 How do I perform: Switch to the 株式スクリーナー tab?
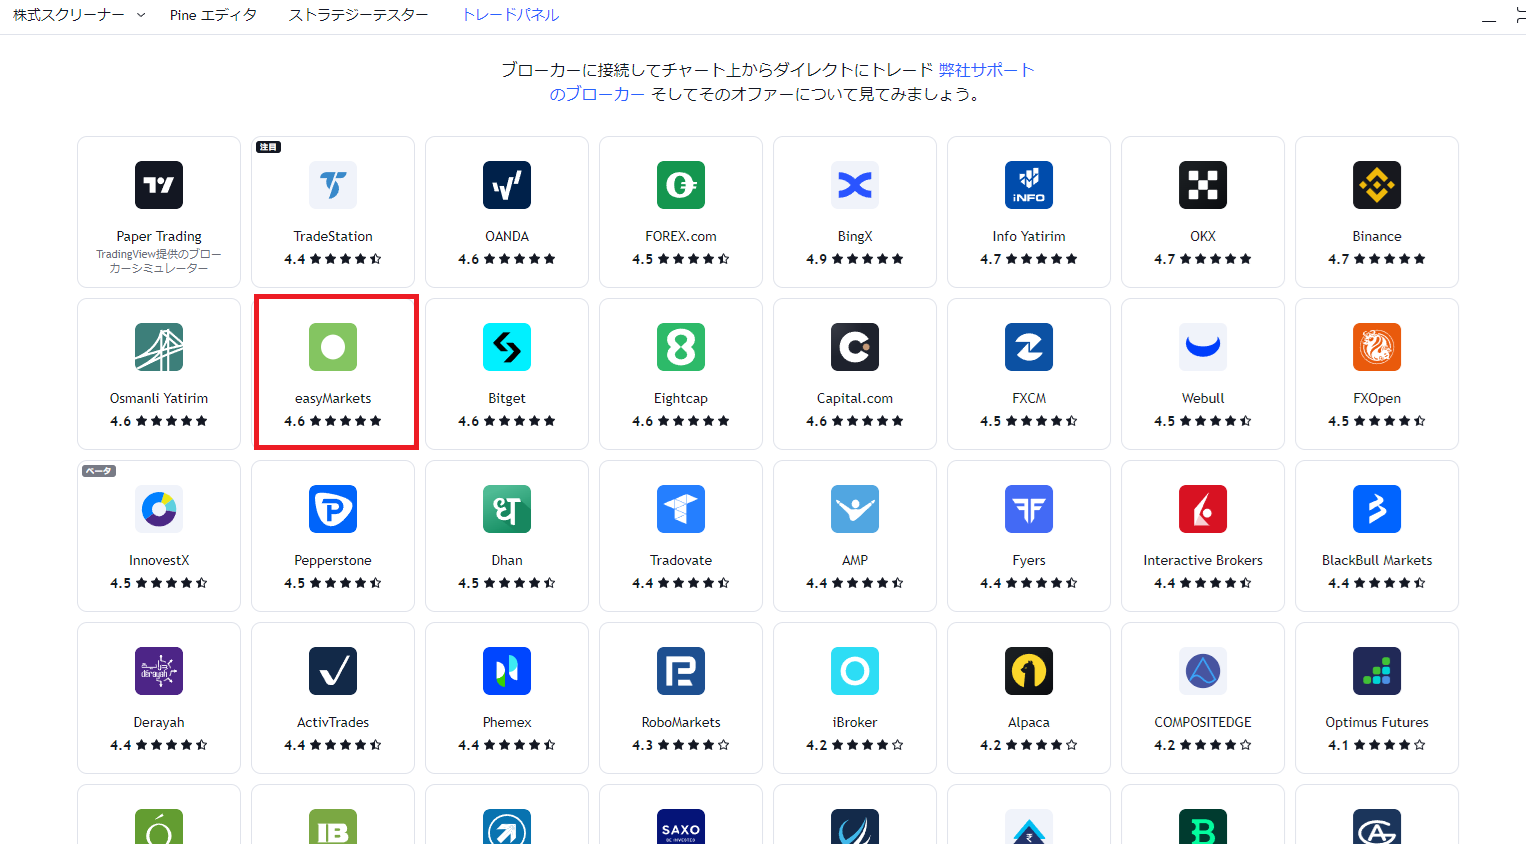click(69, 15)
